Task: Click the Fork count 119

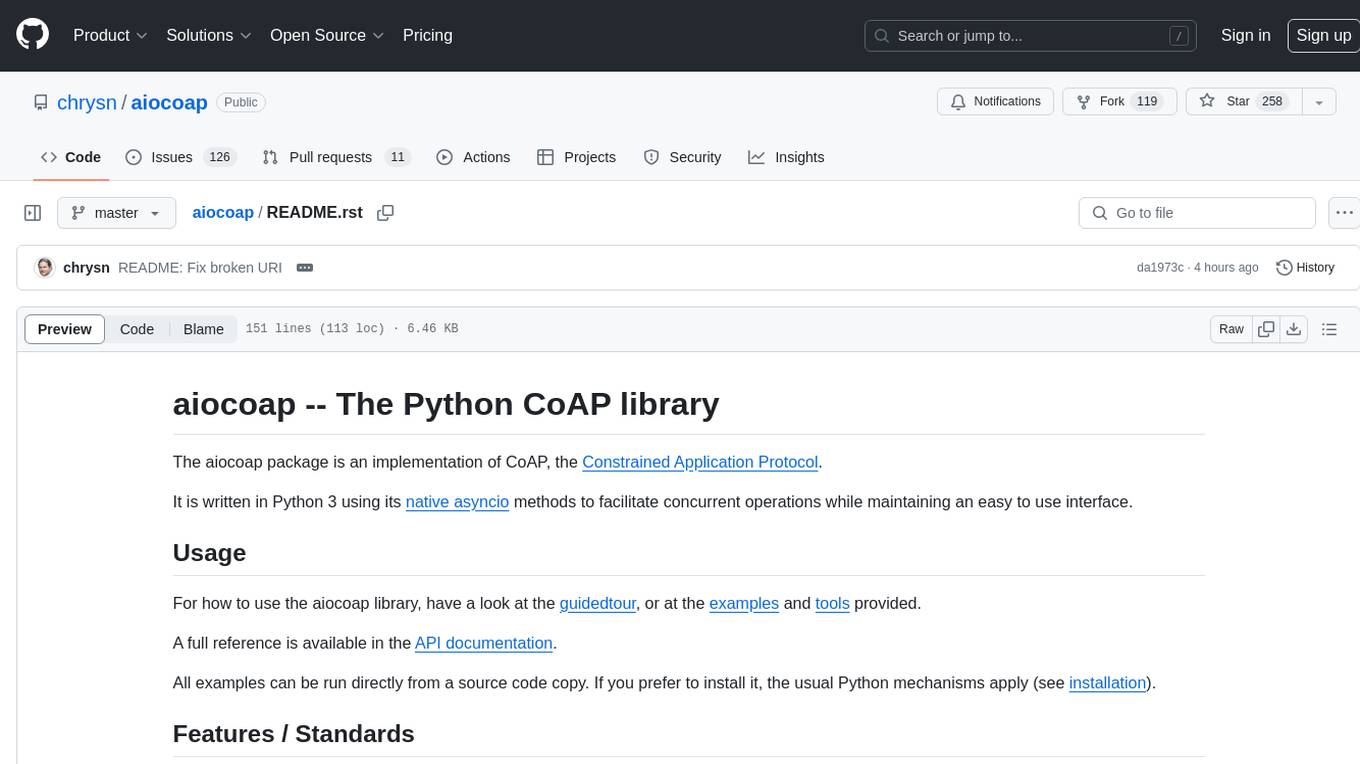Action: click(x=1147, y=102)
